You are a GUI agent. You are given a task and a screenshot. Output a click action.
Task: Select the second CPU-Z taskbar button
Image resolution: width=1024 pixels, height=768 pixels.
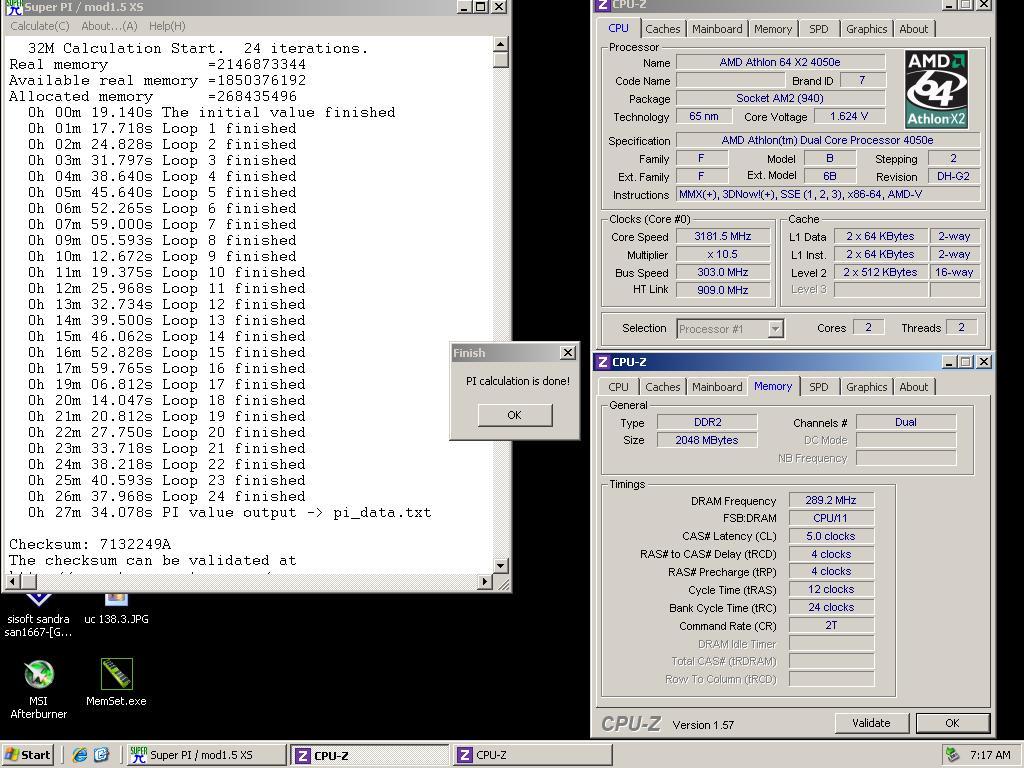[x=533, y=755]
